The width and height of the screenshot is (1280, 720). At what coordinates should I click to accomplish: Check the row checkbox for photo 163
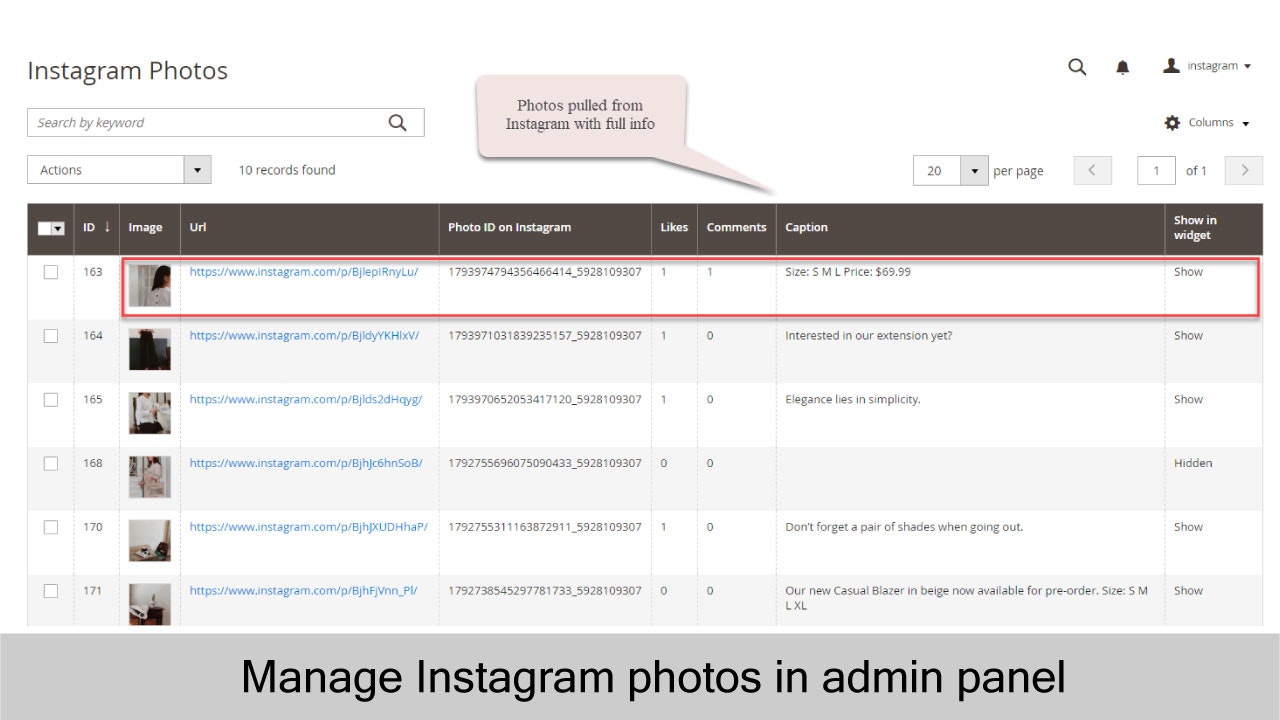tap(51, 272)
